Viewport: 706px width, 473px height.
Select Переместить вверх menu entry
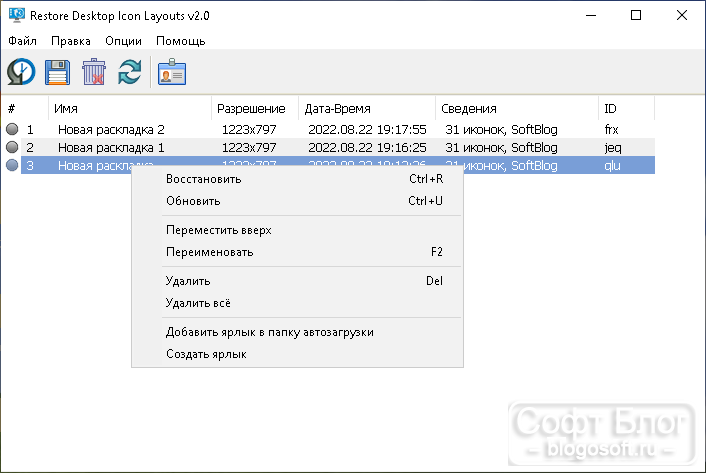click(297, 230)
